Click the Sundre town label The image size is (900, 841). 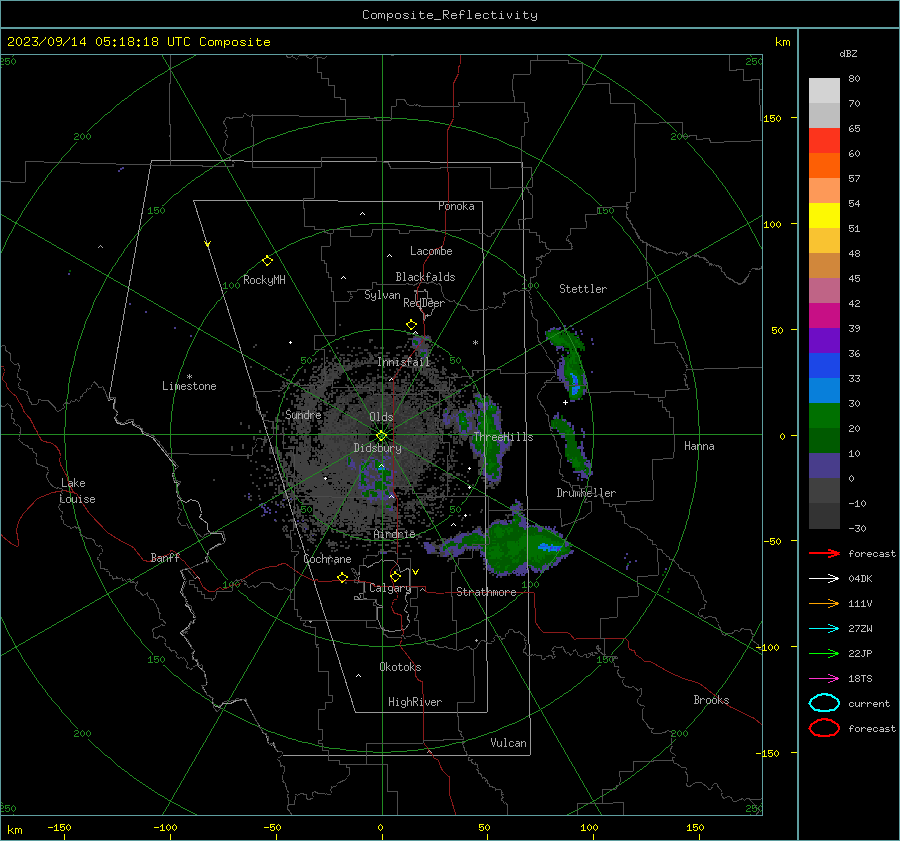click(303, 414)
